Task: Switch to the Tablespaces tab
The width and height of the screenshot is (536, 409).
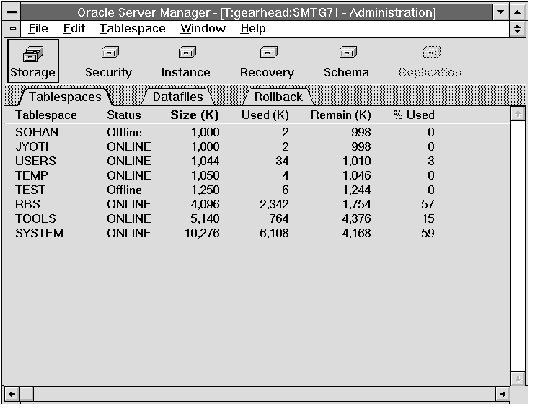Action: click(65, 97)
